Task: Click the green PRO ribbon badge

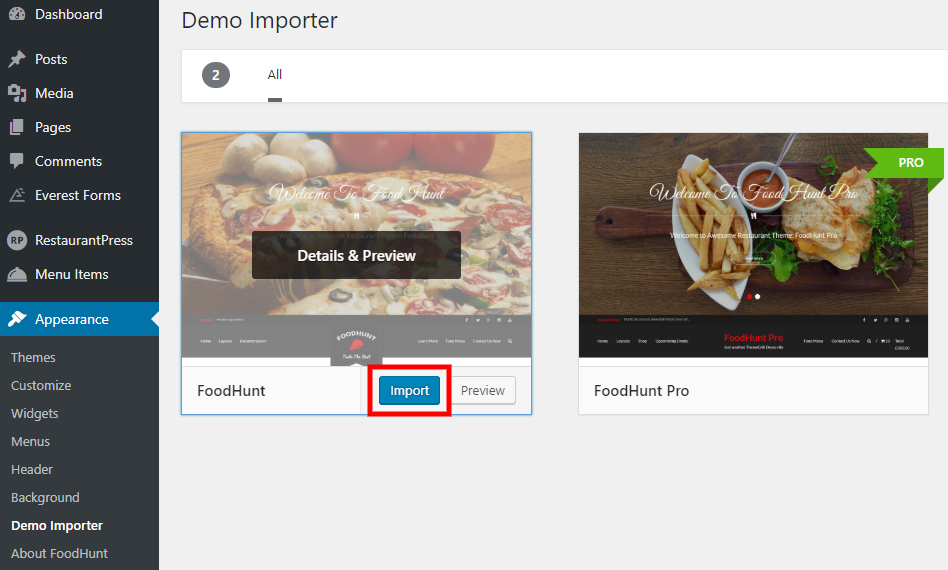Action: [904, 163]
